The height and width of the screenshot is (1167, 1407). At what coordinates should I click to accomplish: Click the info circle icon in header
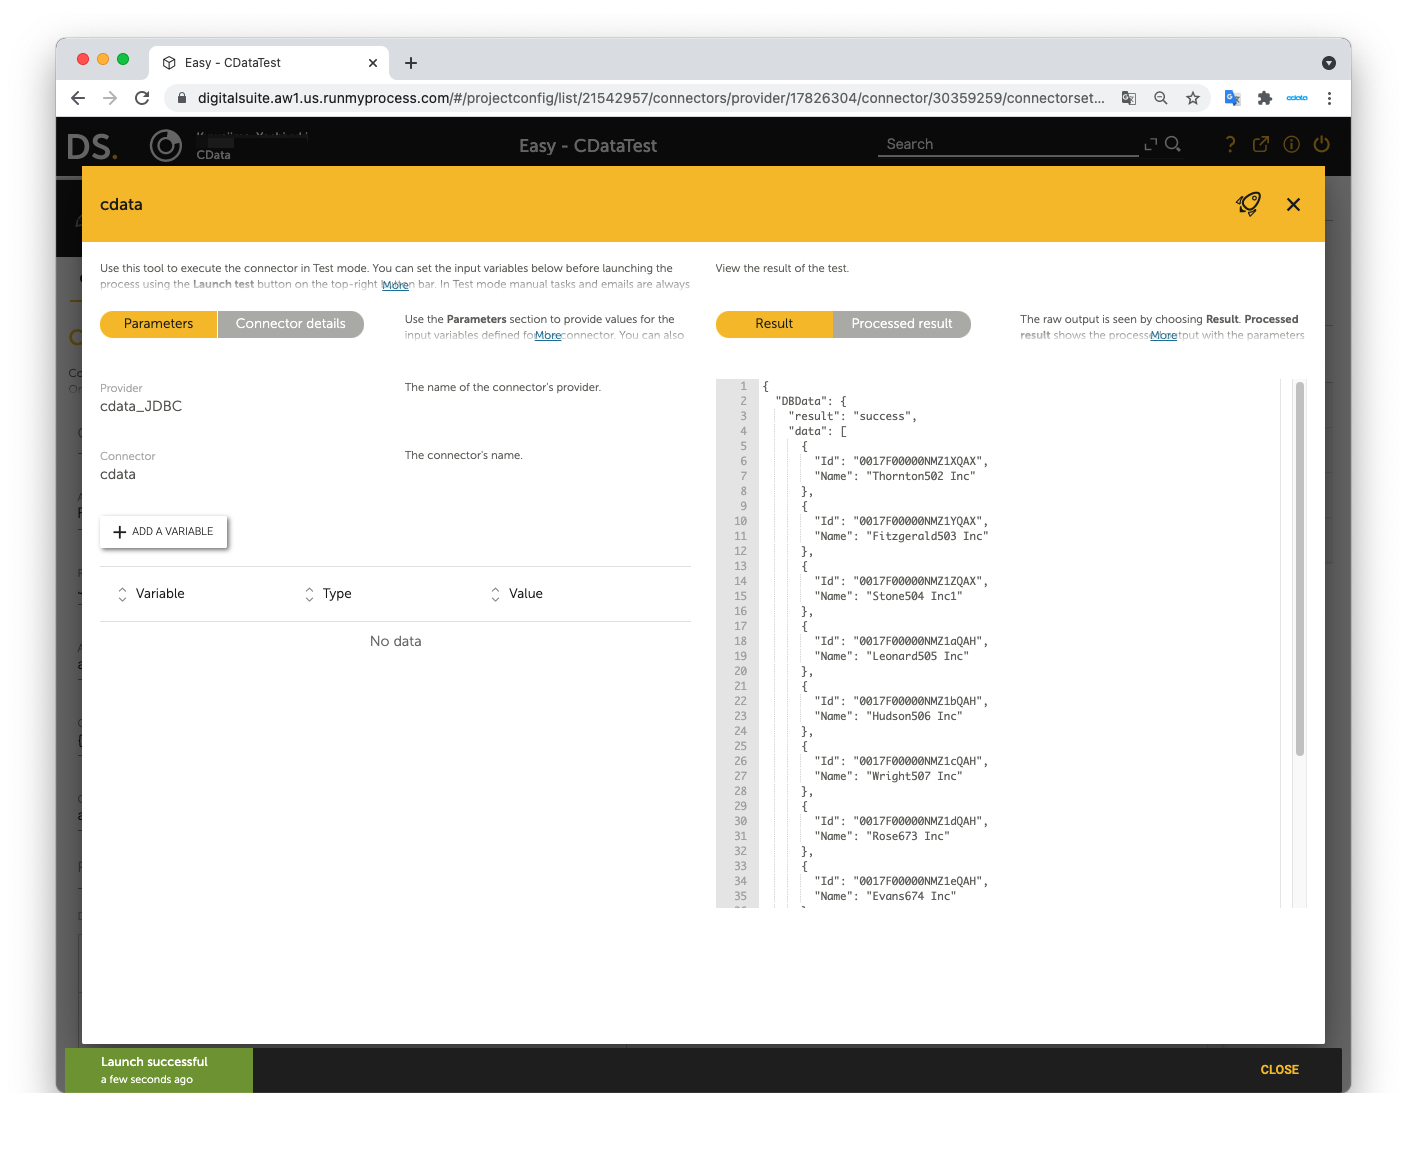[1291, 144]
